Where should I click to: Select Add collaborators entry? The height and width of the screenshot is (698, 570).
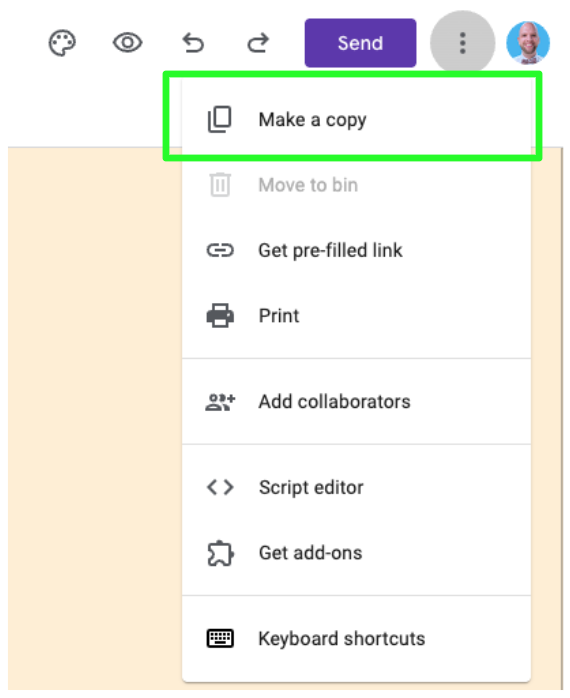(x=356, y=402)
